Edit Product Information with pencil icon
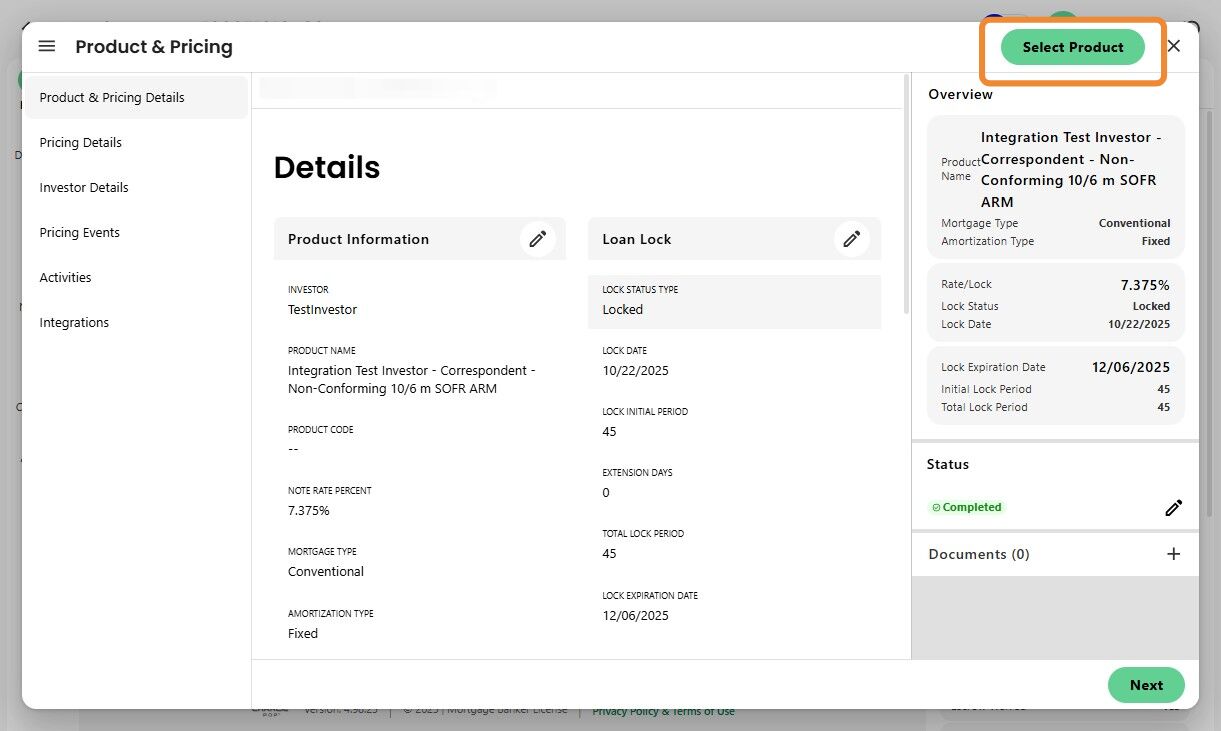The height and width of the screenshot is (731, 1221). click(x=538, y=239)
